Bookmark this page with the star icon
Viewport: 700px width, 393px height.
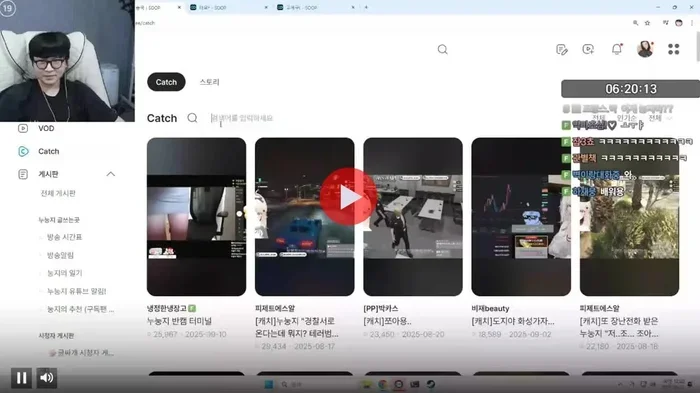click(647, 23)
